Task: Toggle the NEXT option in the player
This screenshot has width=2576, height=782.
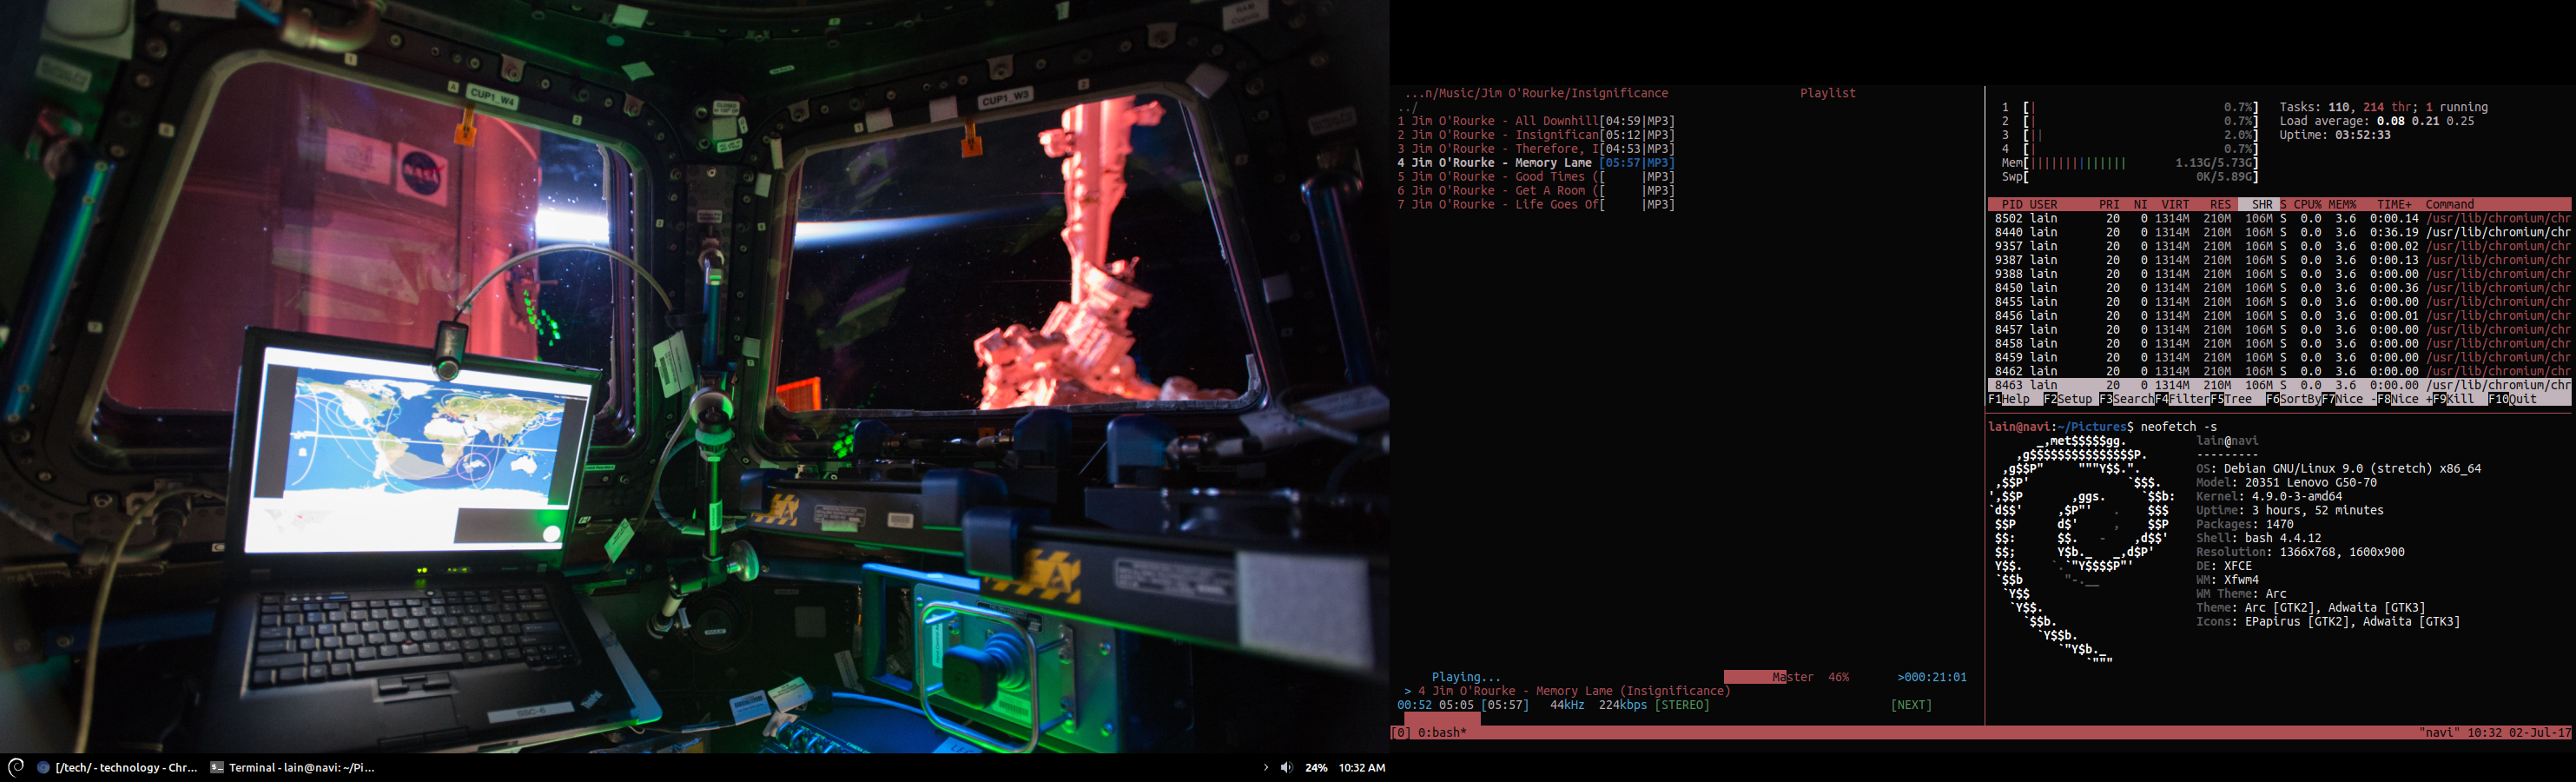Action: (1910, 705)
